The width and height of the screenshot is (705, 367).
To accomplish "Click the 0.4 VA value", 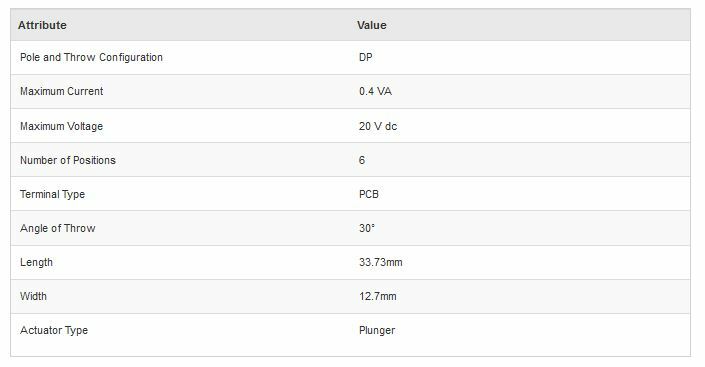I will pyautogui.click(x=375, y=91).
